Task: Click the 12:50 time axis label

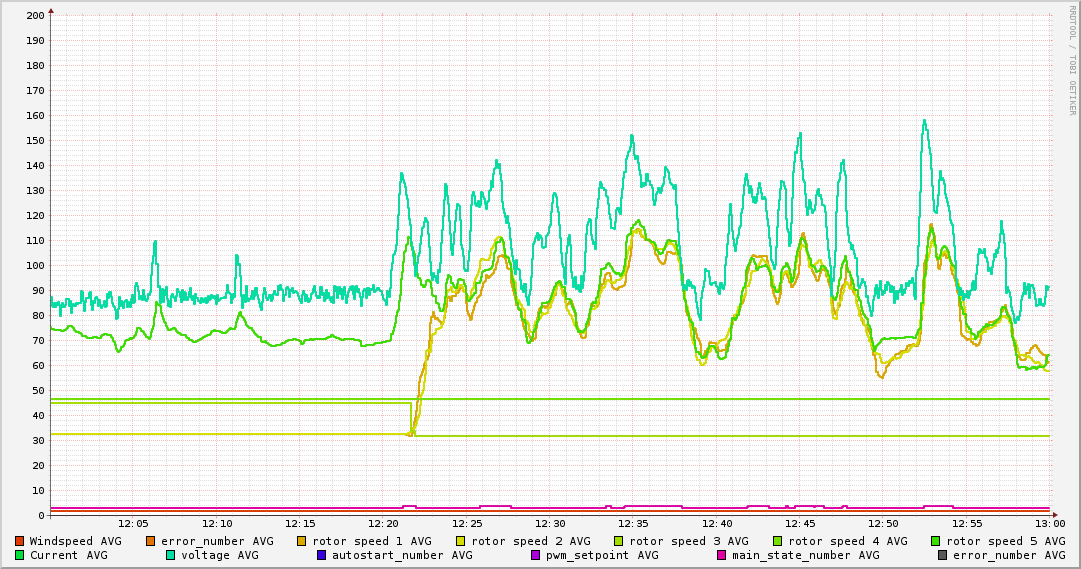Action: click(884, 524)
